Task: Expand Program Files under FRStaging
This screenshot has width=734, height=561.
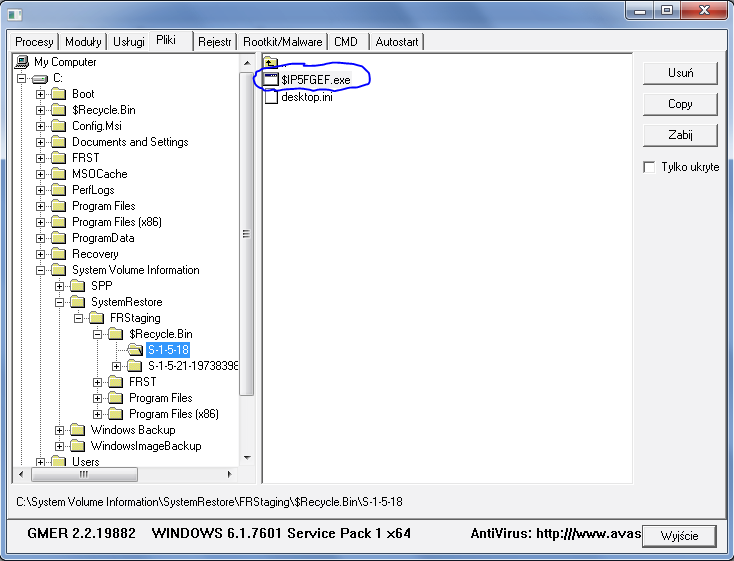Action: pos(97,399)
